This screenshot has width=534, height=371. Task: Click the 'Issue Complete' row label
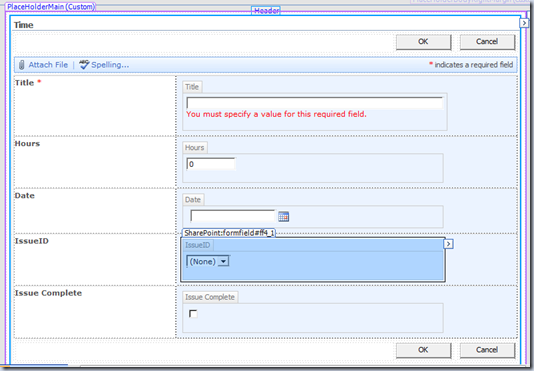(48, 293)
